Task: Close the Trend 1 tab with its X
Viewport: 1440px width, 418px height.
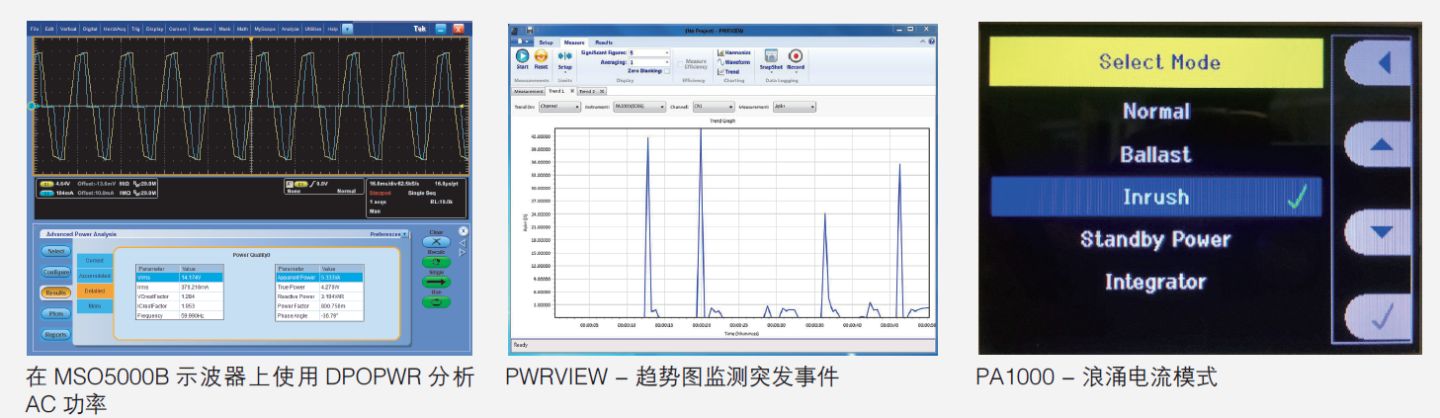Action: pyautogui.click(x=572, y=91)
